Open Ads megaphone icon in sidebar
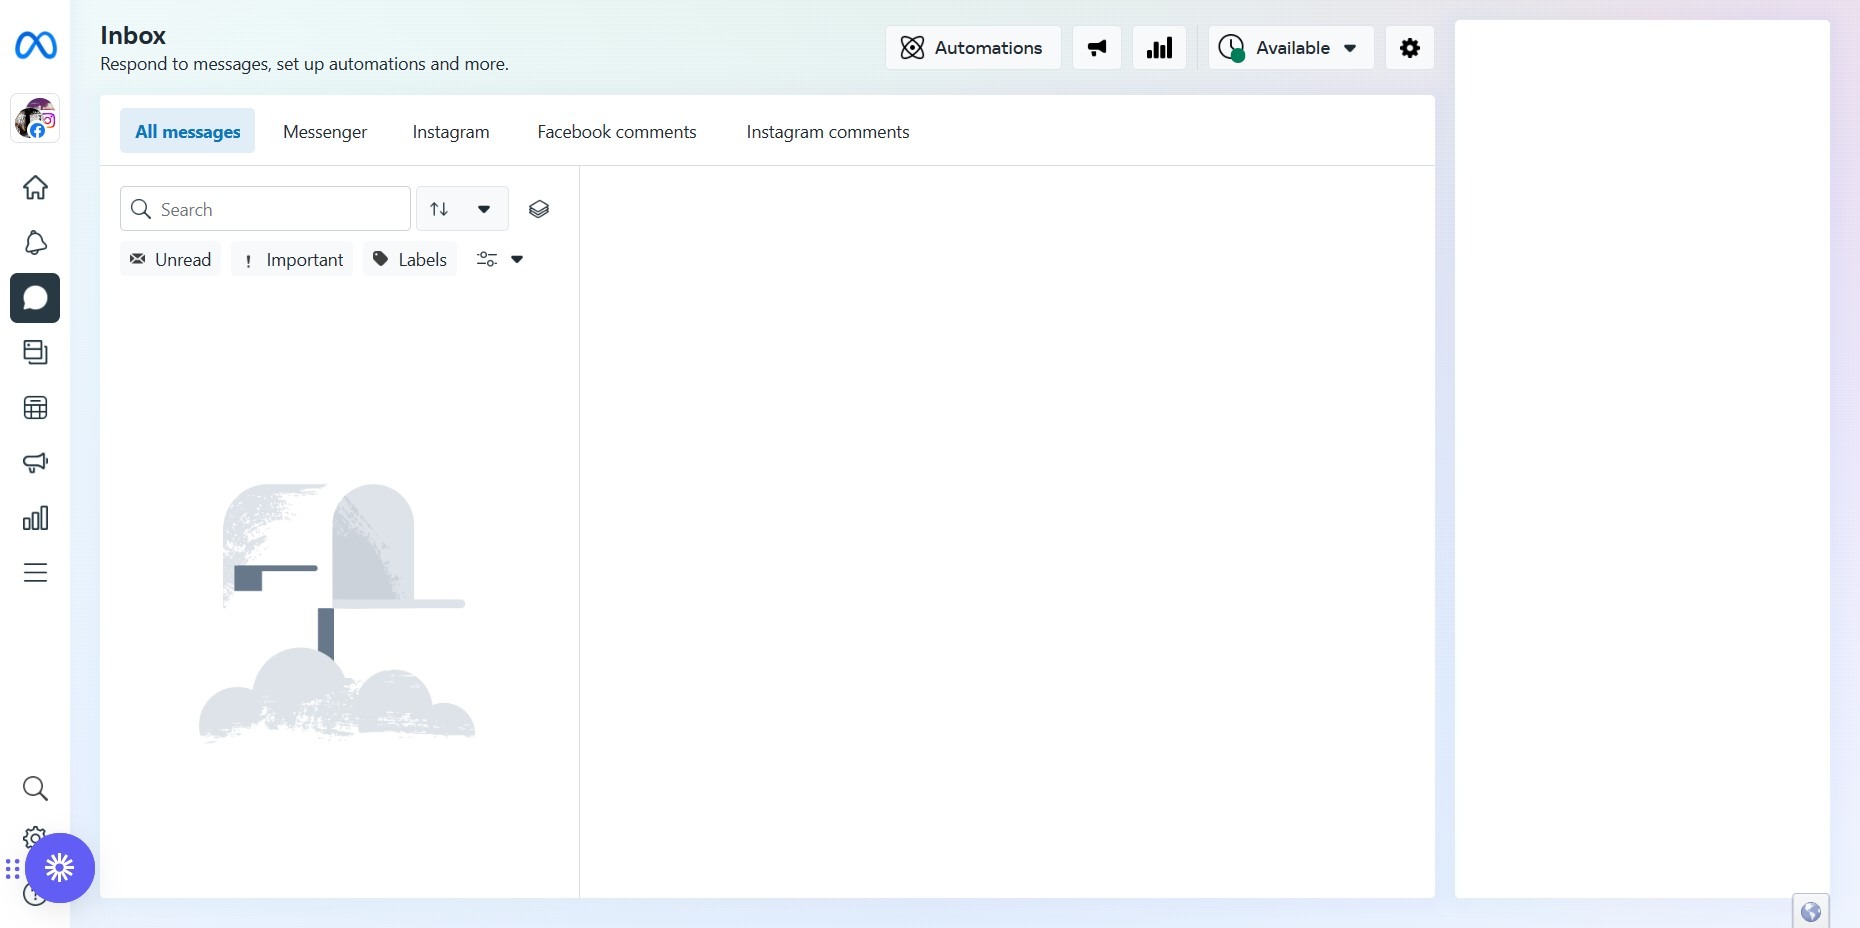 click(x=35, y=463)
